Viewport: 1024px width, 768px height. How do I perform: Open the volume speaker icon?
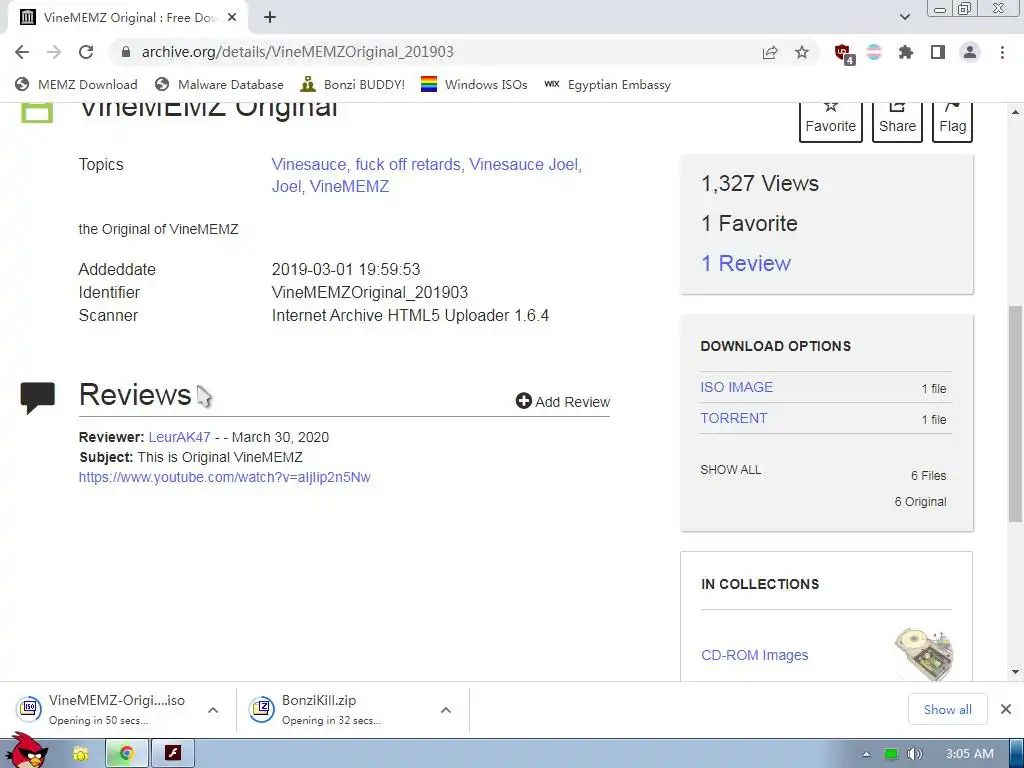(914, 754)
